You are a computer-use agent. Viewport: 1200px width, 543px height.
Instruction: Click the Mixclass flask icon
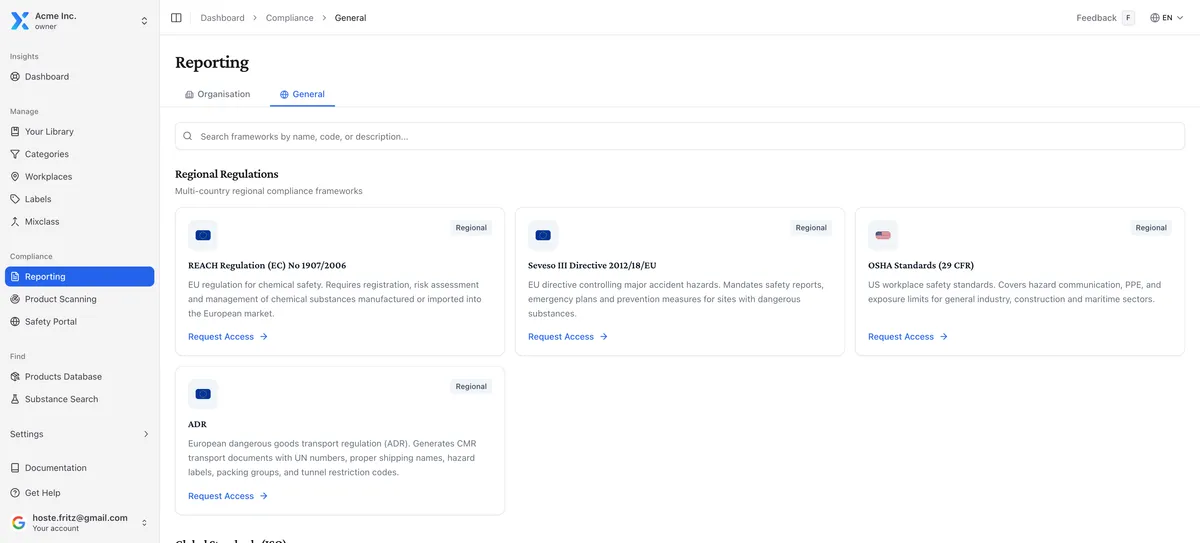(x=15, y=222)
